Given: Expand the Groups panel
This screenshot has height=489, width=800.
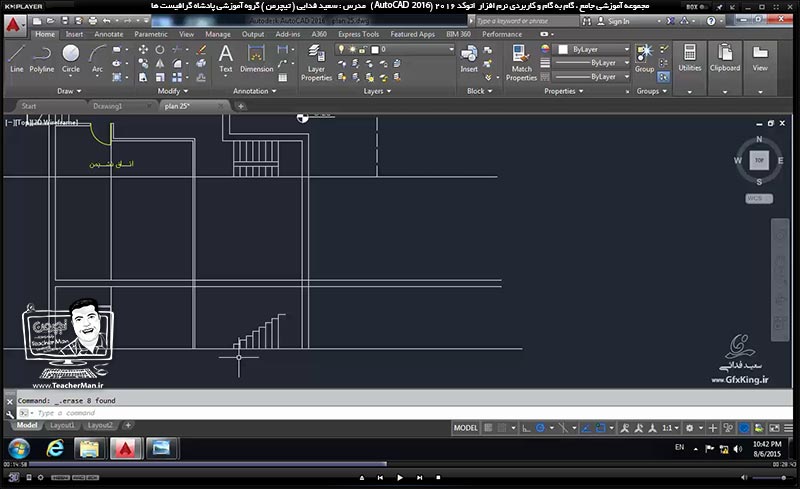Looking at the screenshot, I should click(652, 91).
